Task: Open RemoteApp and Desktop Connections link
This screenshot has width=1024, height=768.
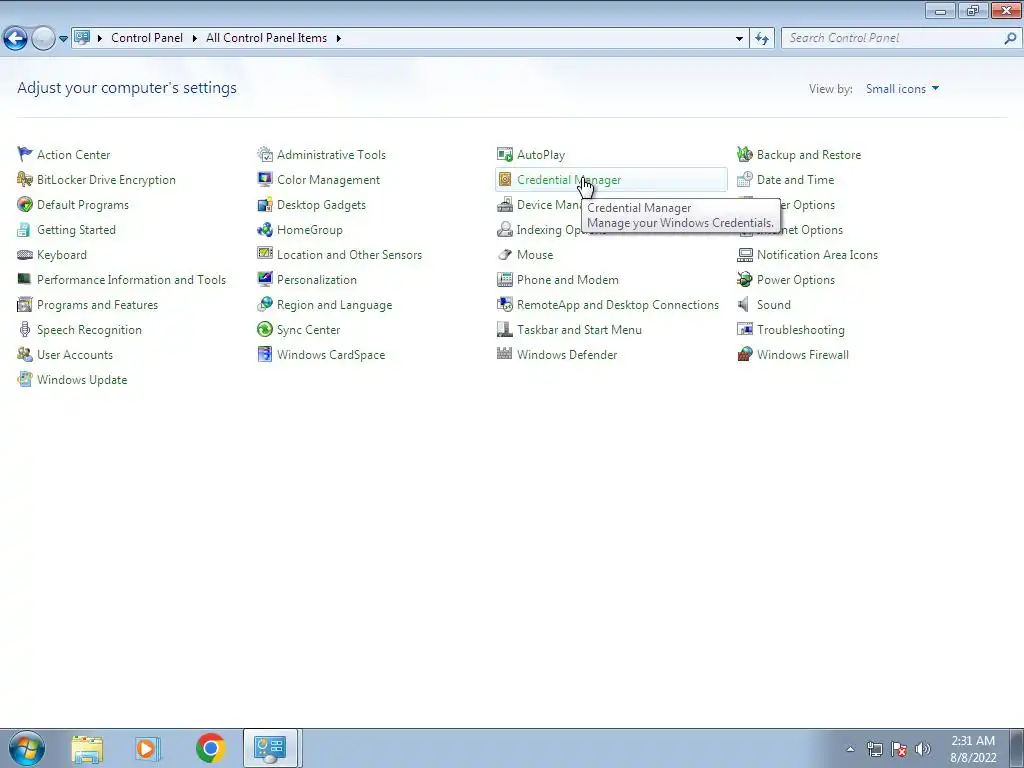Action: pos(618,305)
